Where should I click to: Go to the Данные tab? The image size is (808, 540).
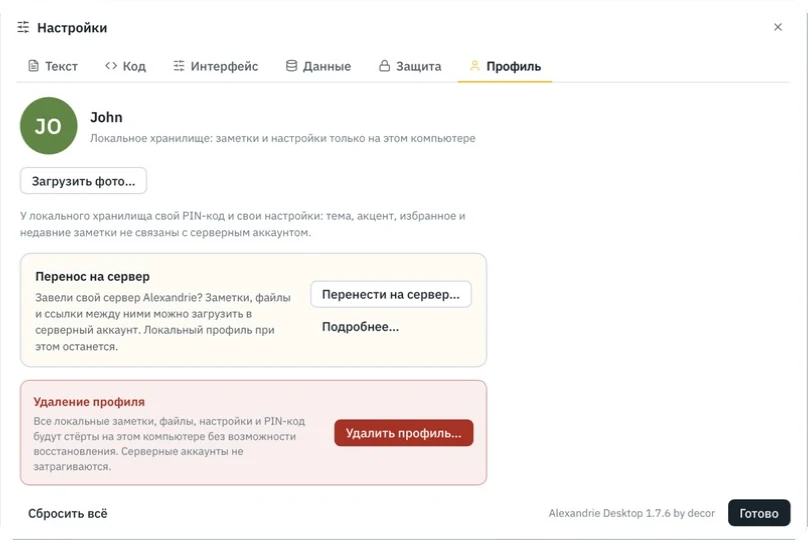[x=318, y=66]
